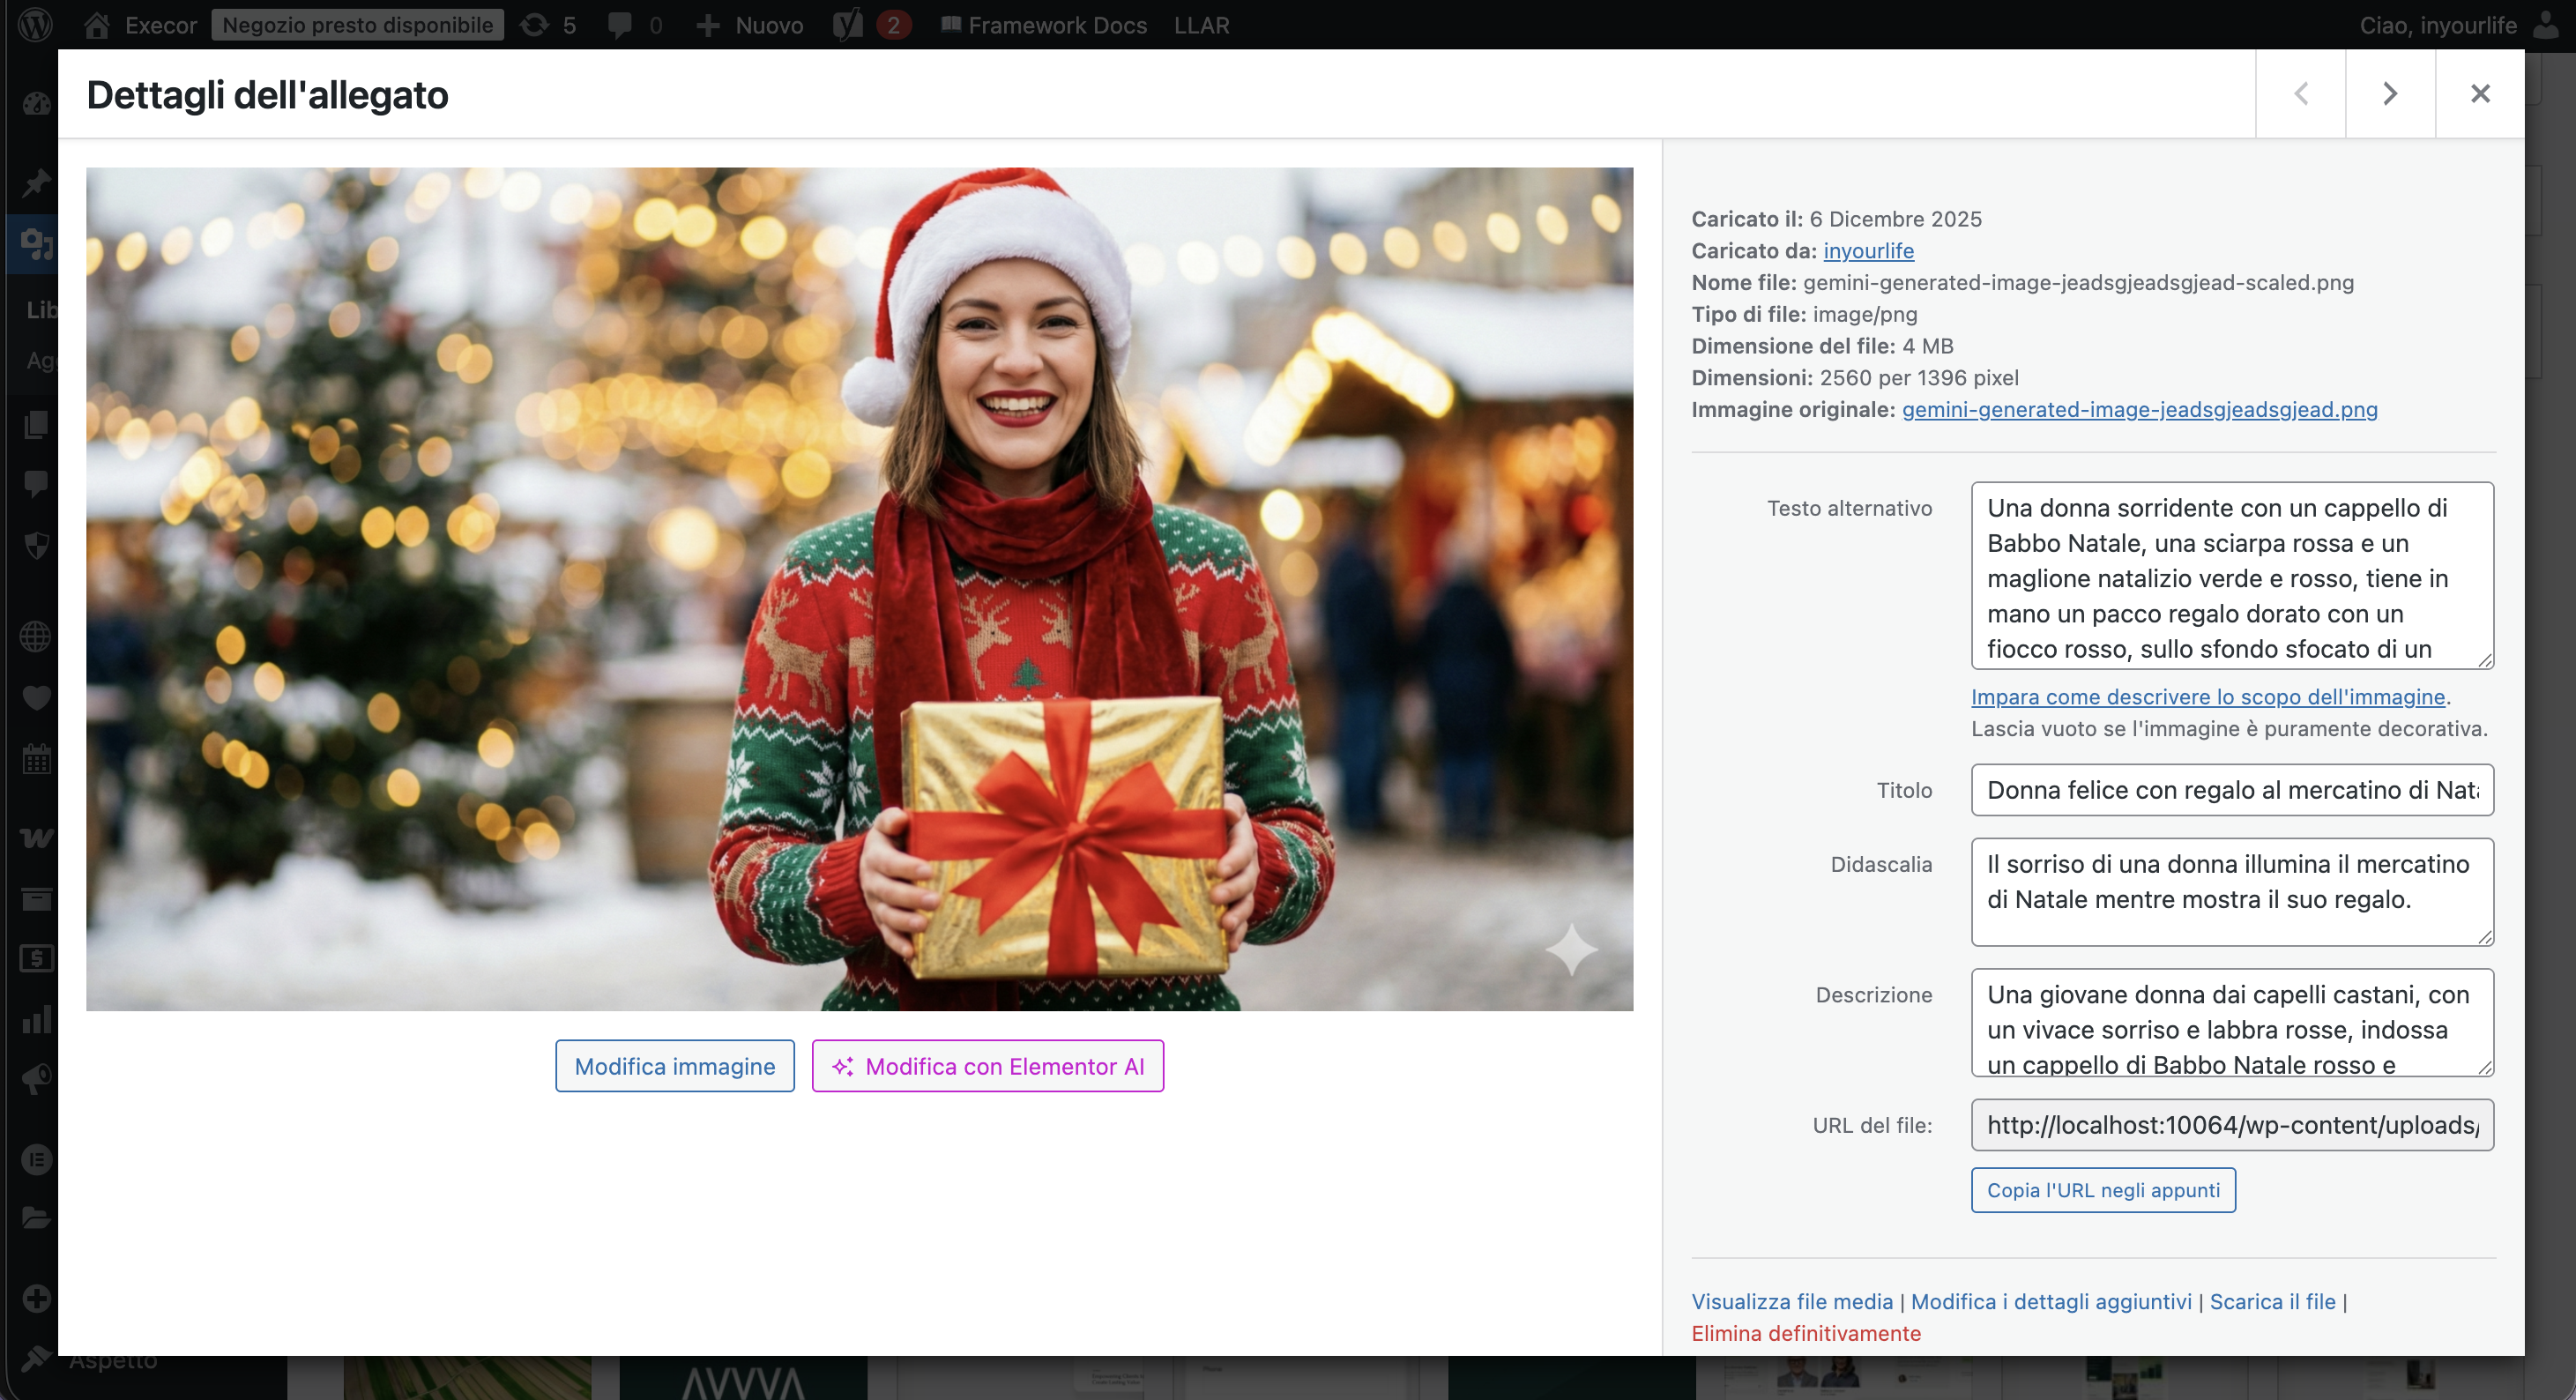Click the LLAR admin bar item
Image resolution: width=2576 pixels, height=1400 pixels.
(1201, 24)
